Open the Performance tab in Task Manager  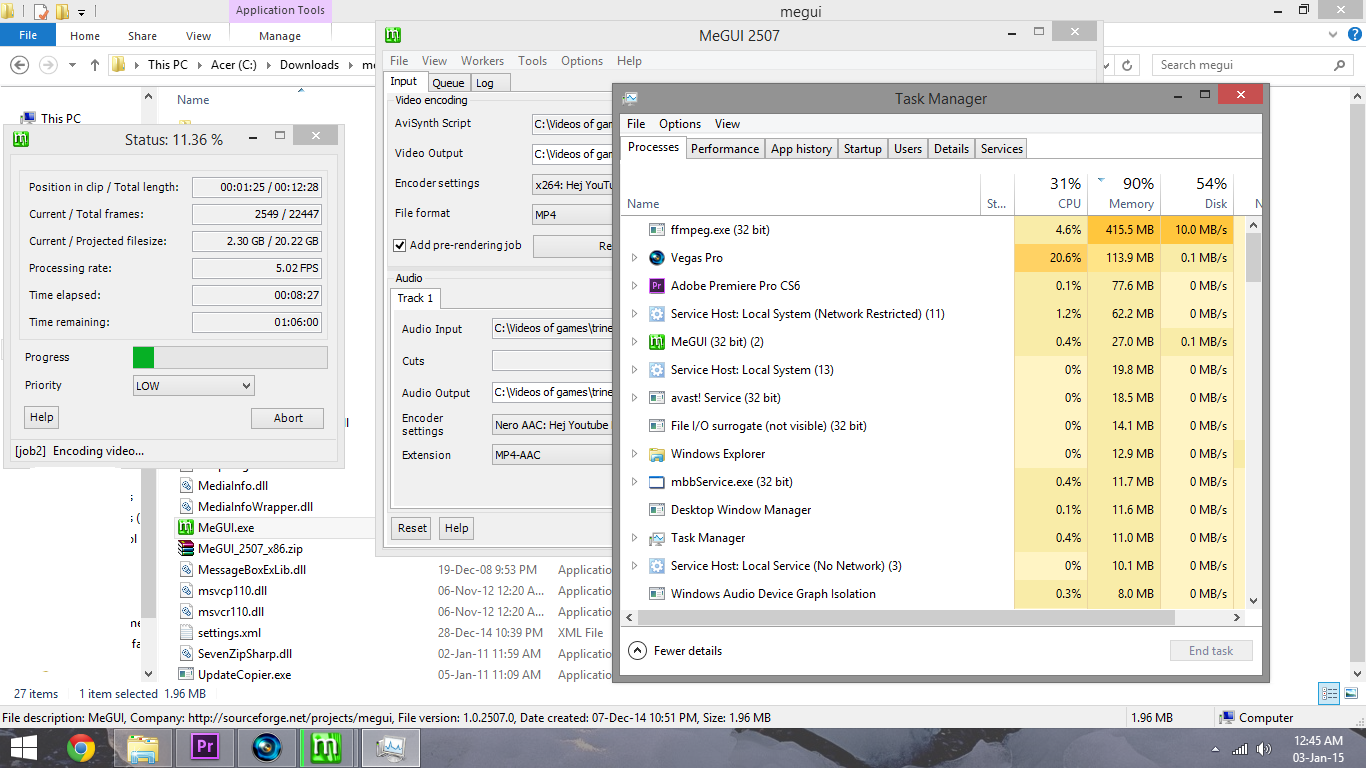coord(725,149)
